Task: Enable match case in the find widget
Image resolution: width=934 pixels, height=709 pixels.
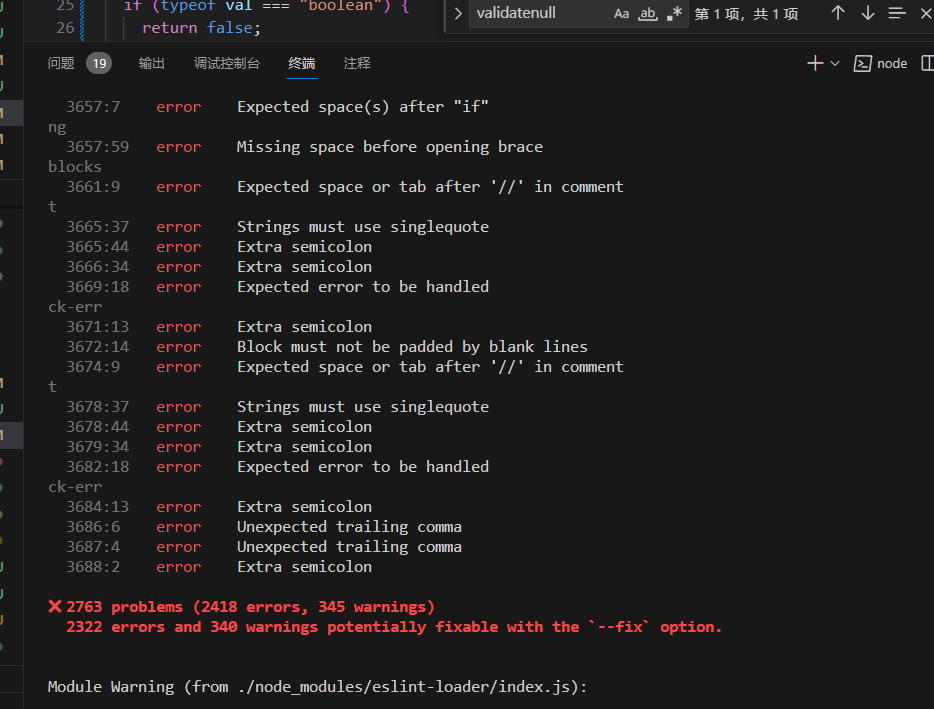Action: tap(622, 14)
